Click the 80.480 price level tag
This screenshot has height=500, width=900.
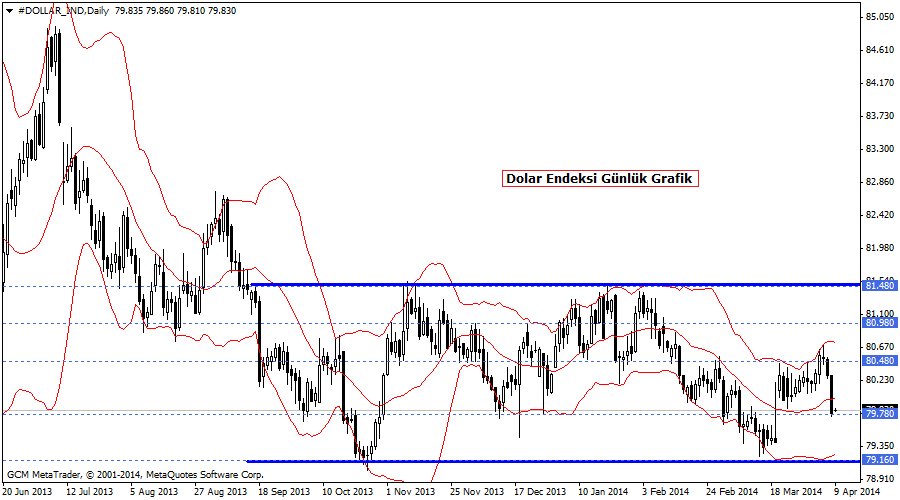click(x=879, y=361)
